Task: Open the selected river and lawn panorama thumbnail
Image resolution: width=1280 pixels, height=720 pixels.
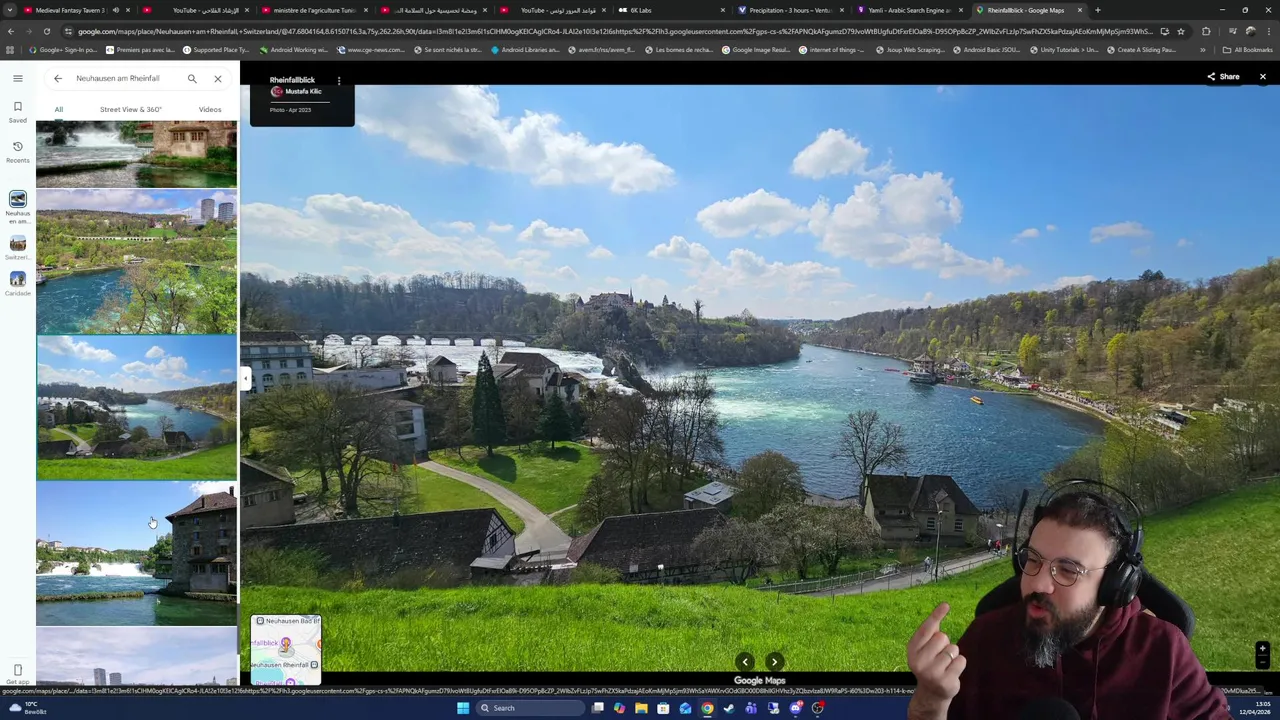Action: click(x=137, y=408)
